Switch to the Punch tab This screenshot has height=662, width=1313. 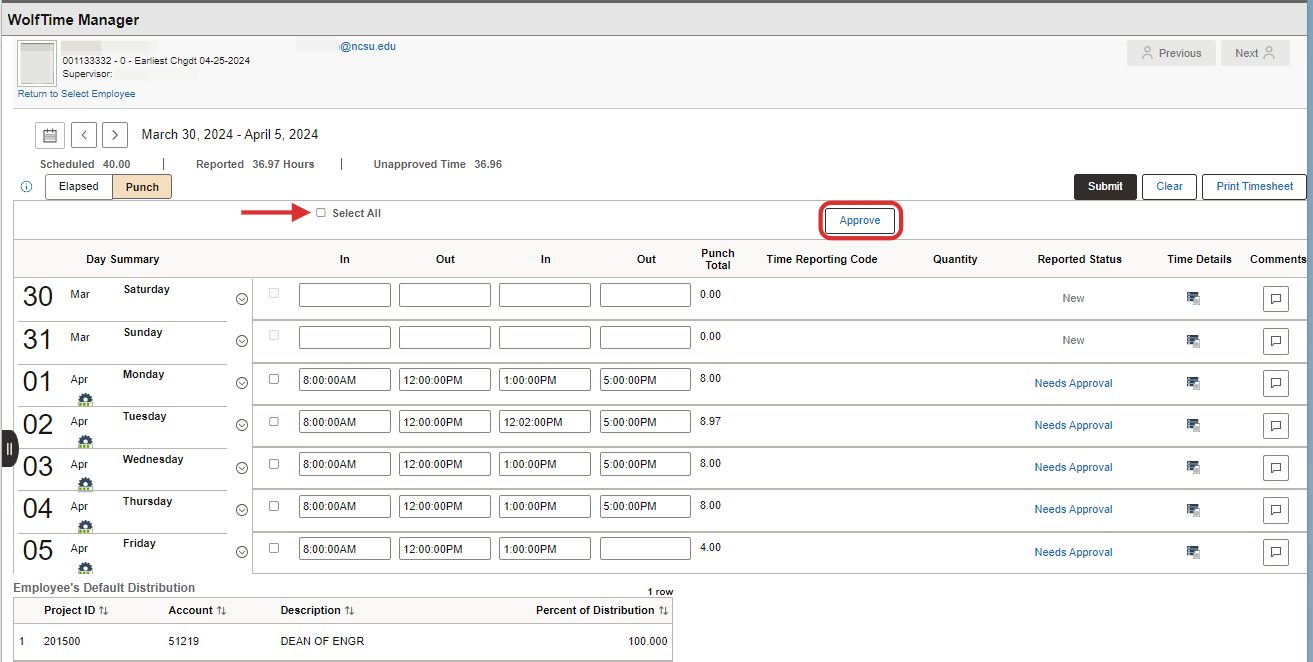point(142,186)
